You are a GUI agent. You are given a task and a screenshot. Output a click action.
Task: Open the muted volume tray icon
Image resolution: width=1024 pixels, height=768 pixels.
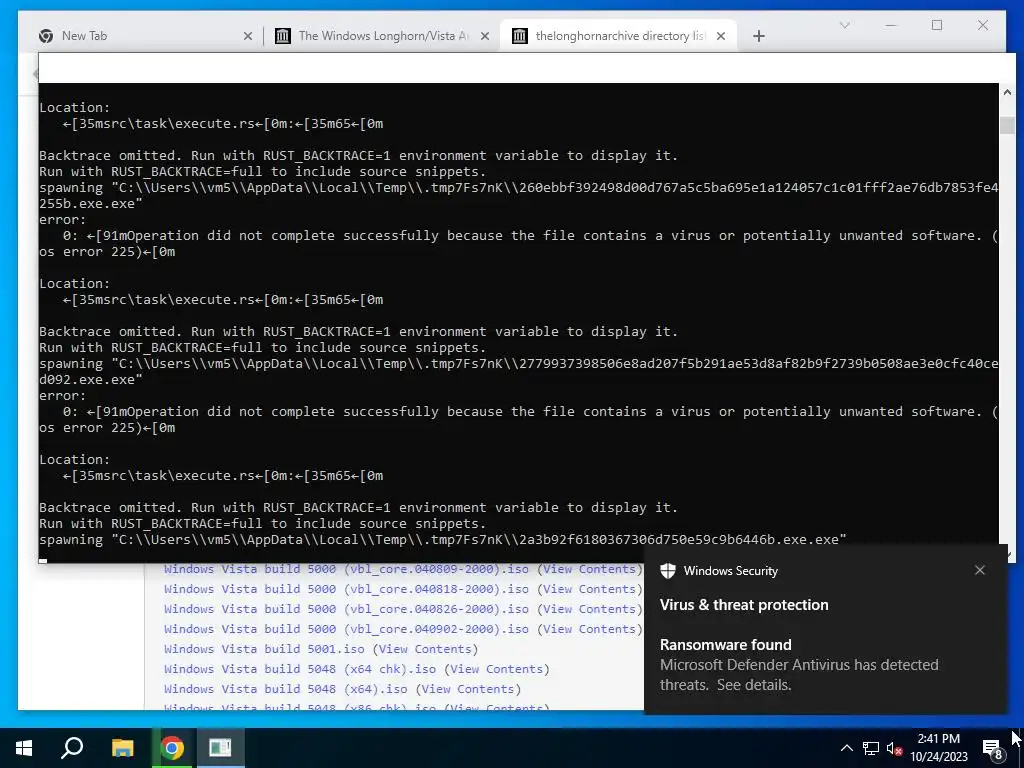[x=894, y=748]
